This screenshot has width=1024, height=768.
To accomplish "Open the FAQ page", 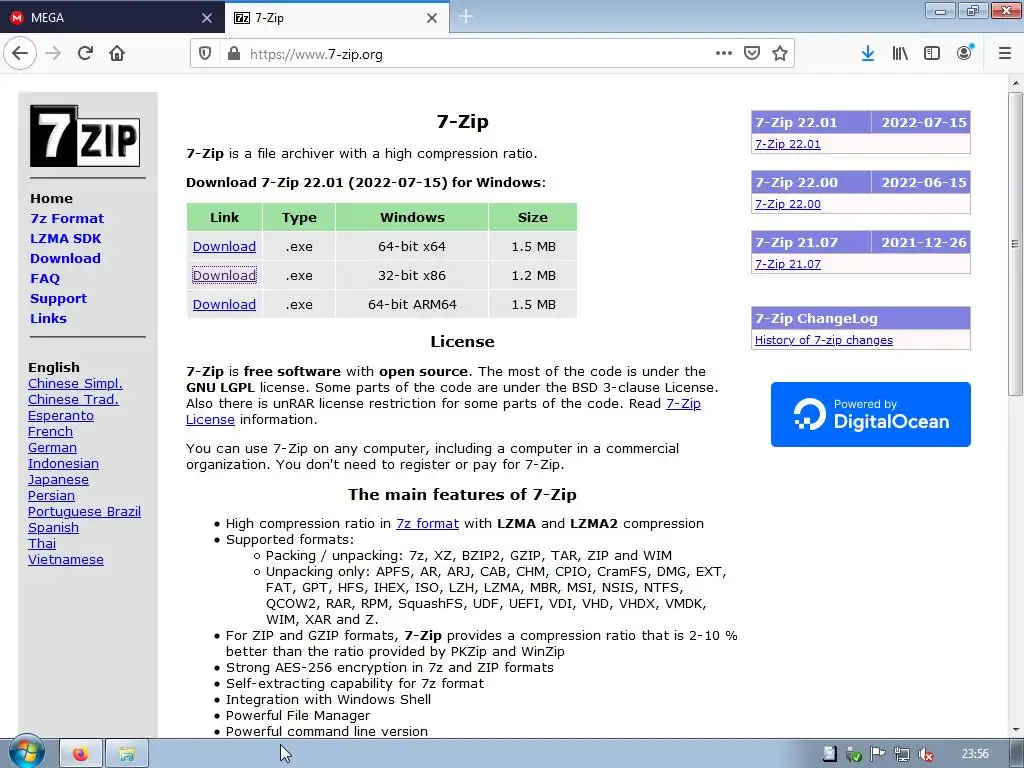I will [x=45, y=279].
